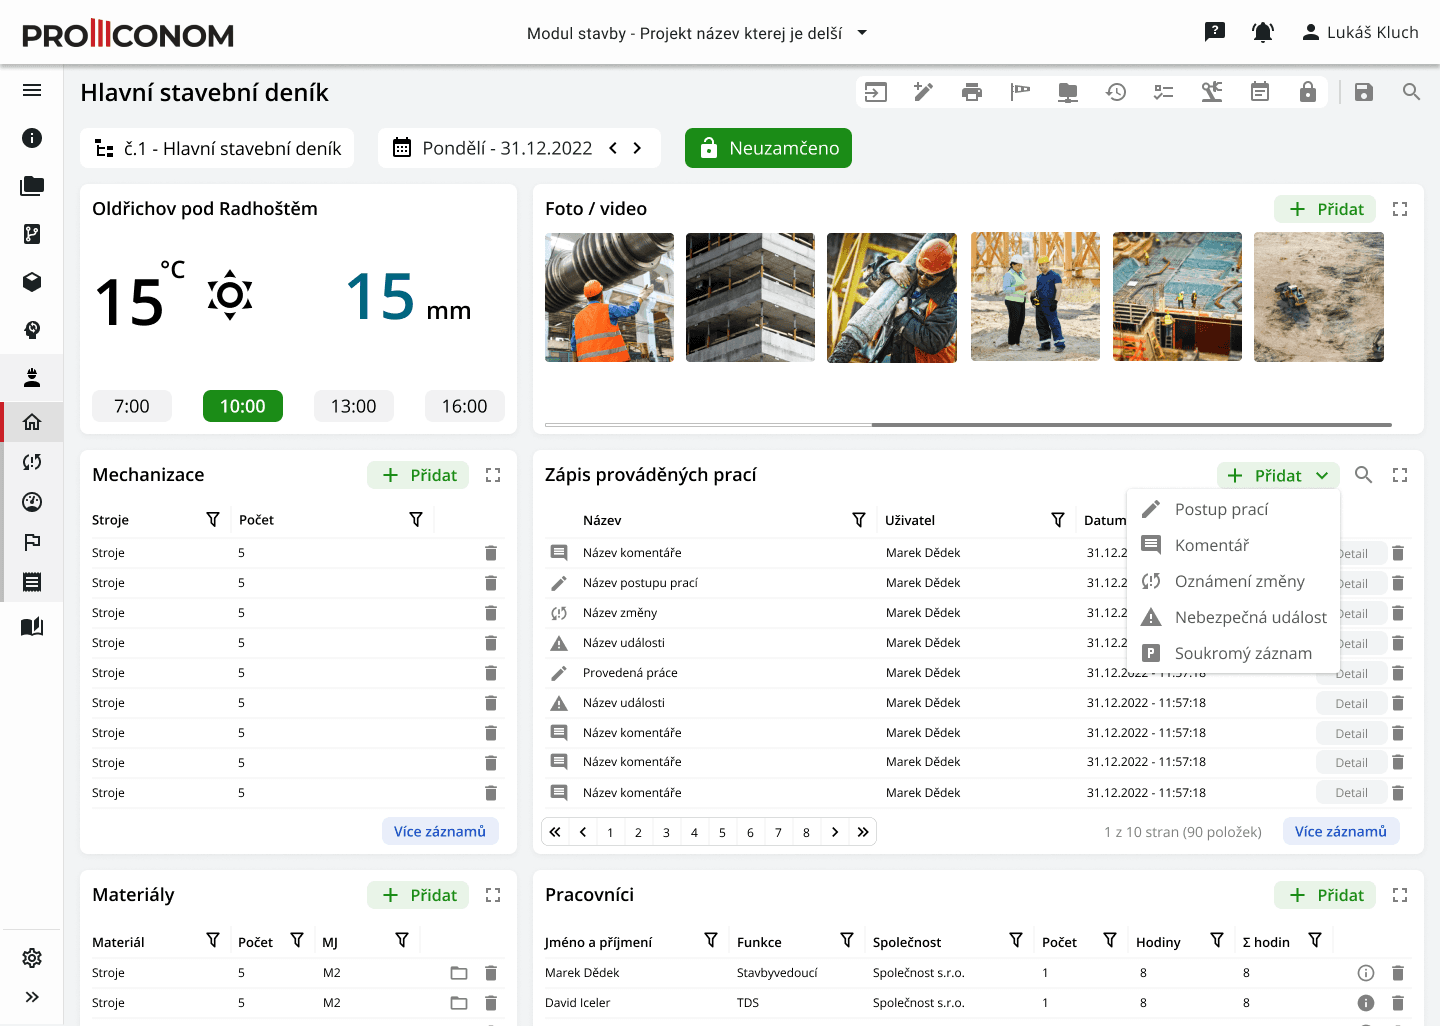This screenshot has height=1026, width=1440.
Task: Click the checklist icon in toolbar
Action: (x=1164, y=92)
